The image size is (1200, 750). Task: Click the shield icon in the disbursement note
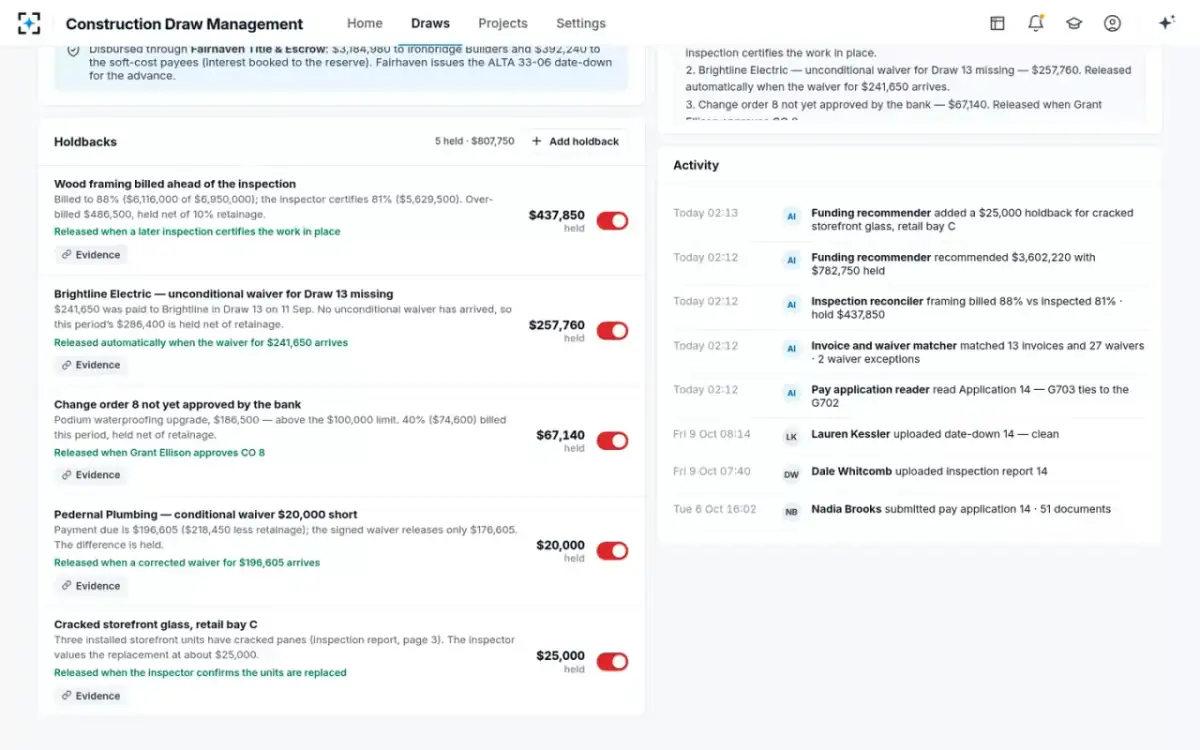(x=73, y=50)
